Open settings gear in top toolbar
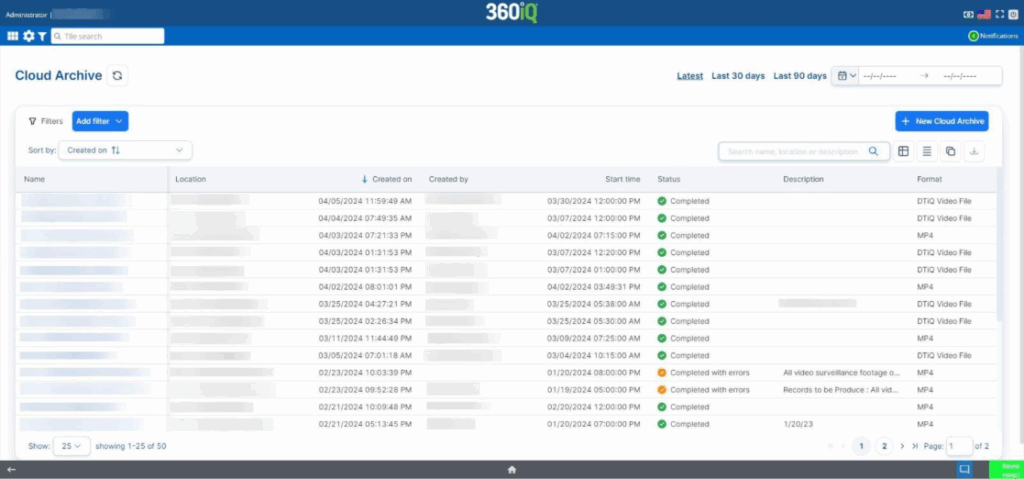This screenshot has height=479, width=1024. click(x=28, y=36)
